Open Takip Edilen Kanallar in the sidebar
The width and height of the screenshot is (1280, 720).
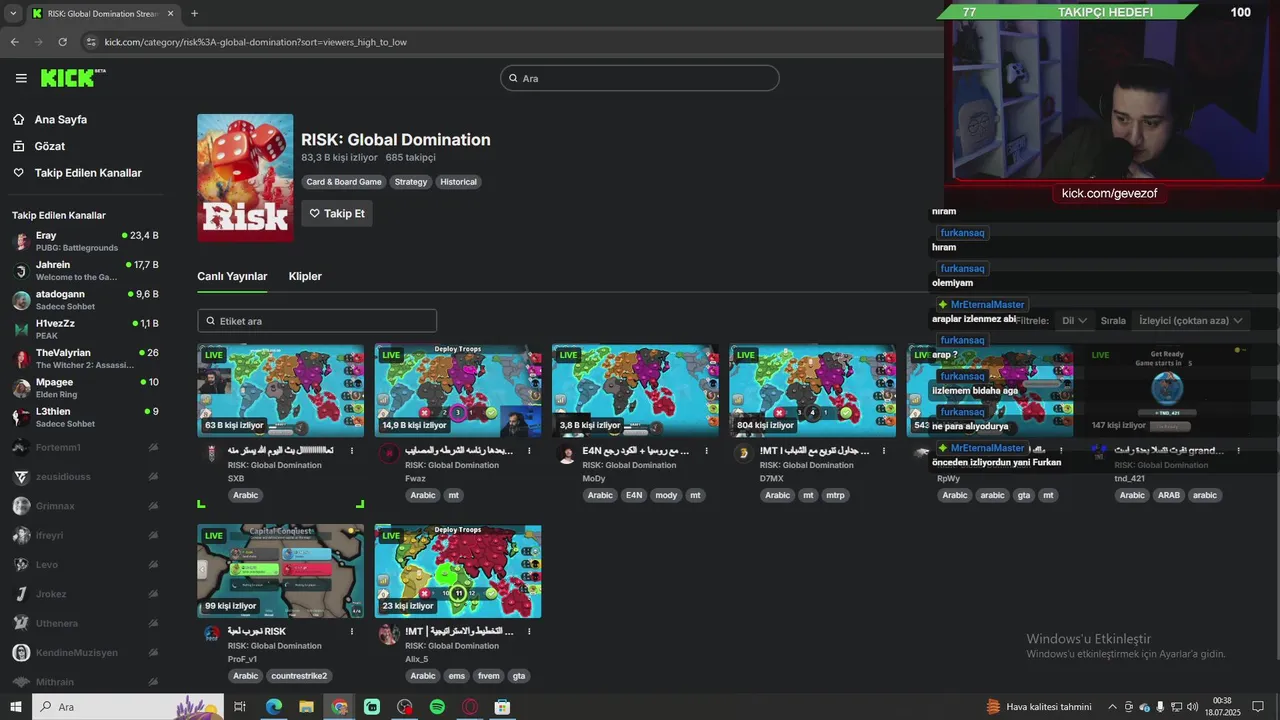coord(88,173)
